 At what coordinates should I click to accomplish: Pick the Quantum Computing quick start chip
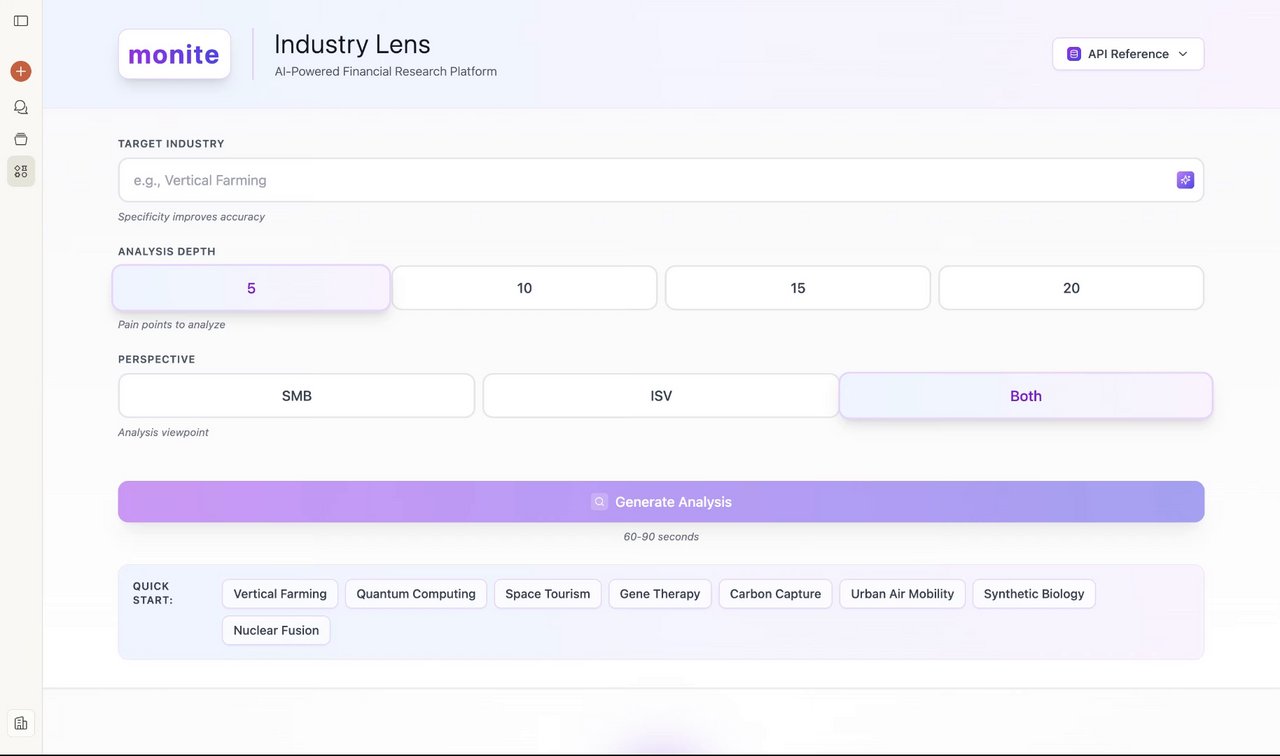pyautogui.click(x=416, y=594)
